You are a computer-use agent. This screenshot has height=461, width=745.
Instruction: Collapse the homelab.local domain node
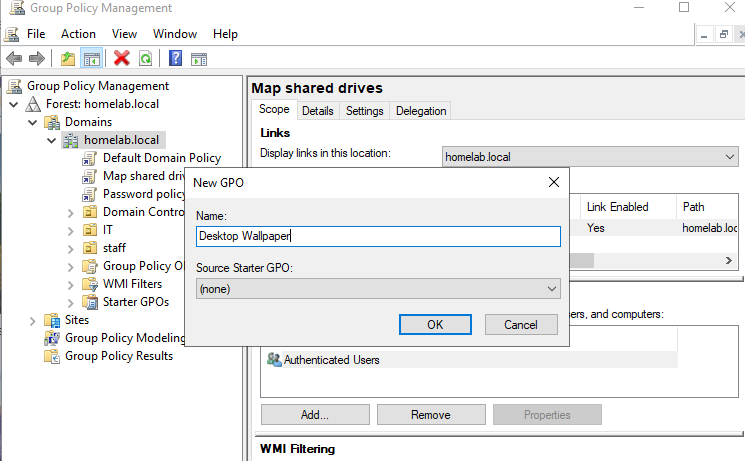pyautogui.click(x=52, y=141)
